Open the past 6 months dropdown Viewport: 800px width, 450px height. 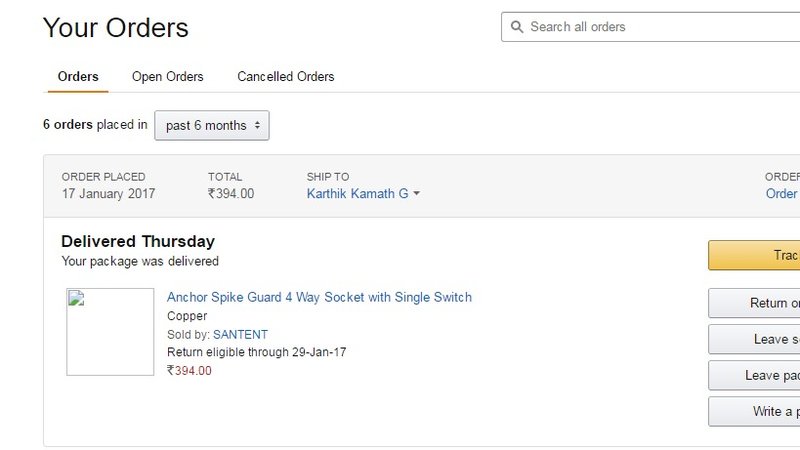(211, 125)
